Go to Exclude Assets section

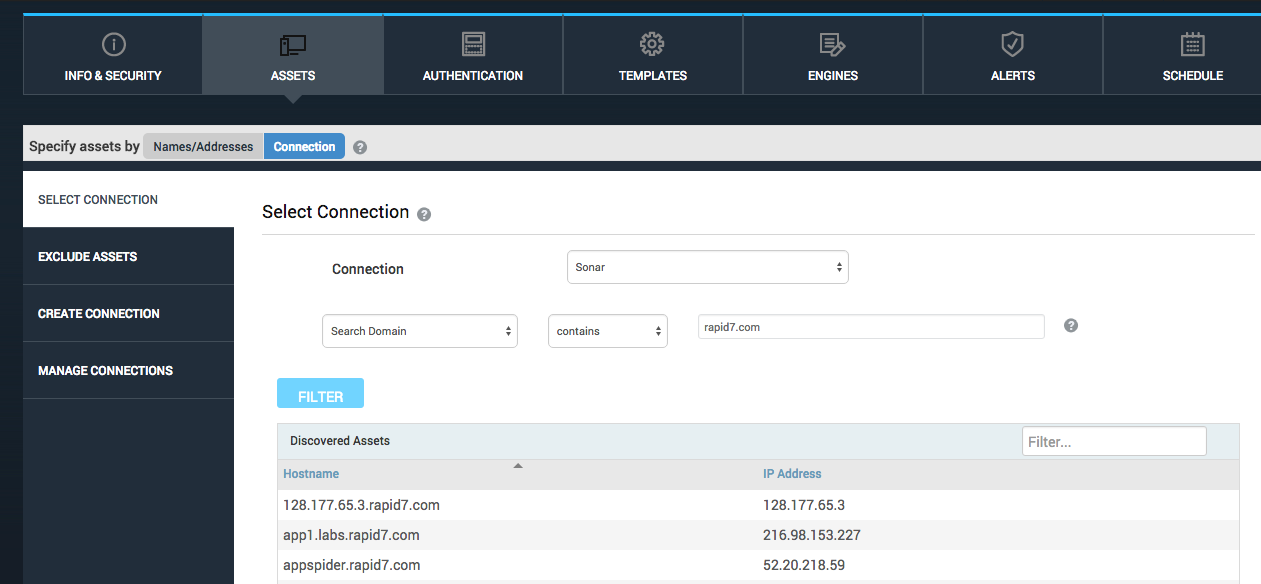pos(88,257)
